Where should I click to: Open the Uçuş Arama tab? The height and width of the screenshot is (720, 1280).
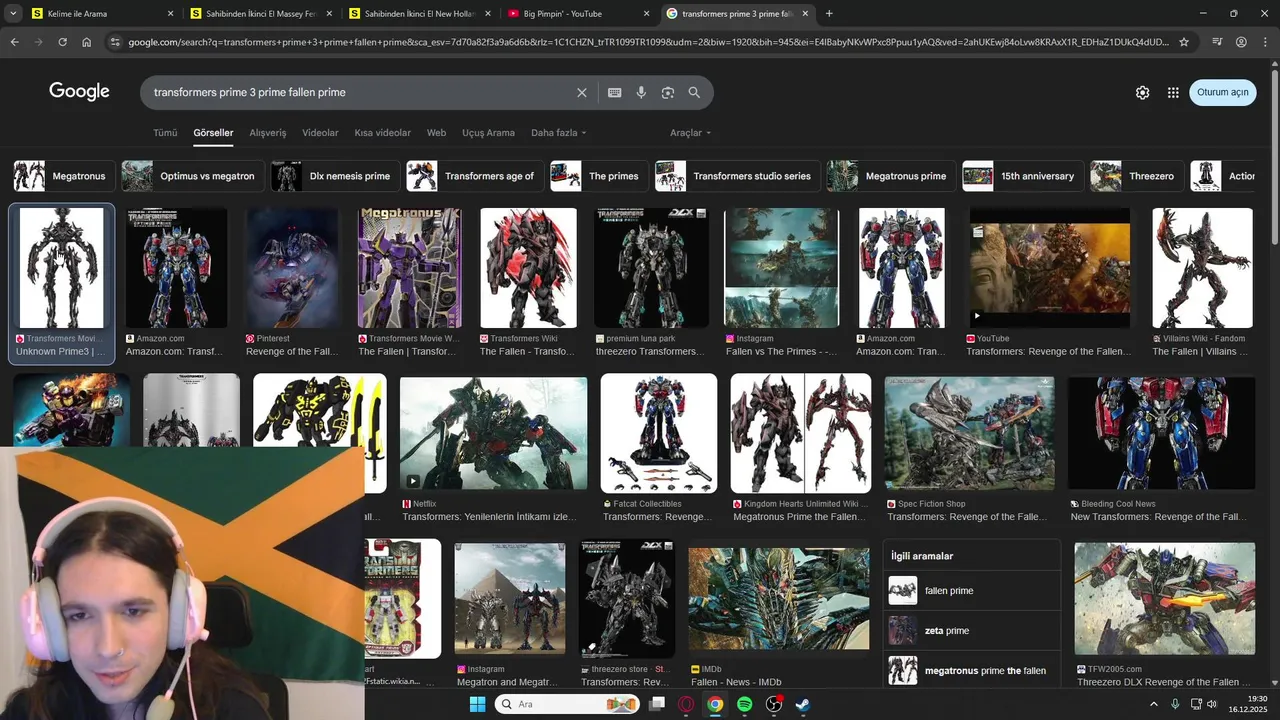[x=488, y=133]
